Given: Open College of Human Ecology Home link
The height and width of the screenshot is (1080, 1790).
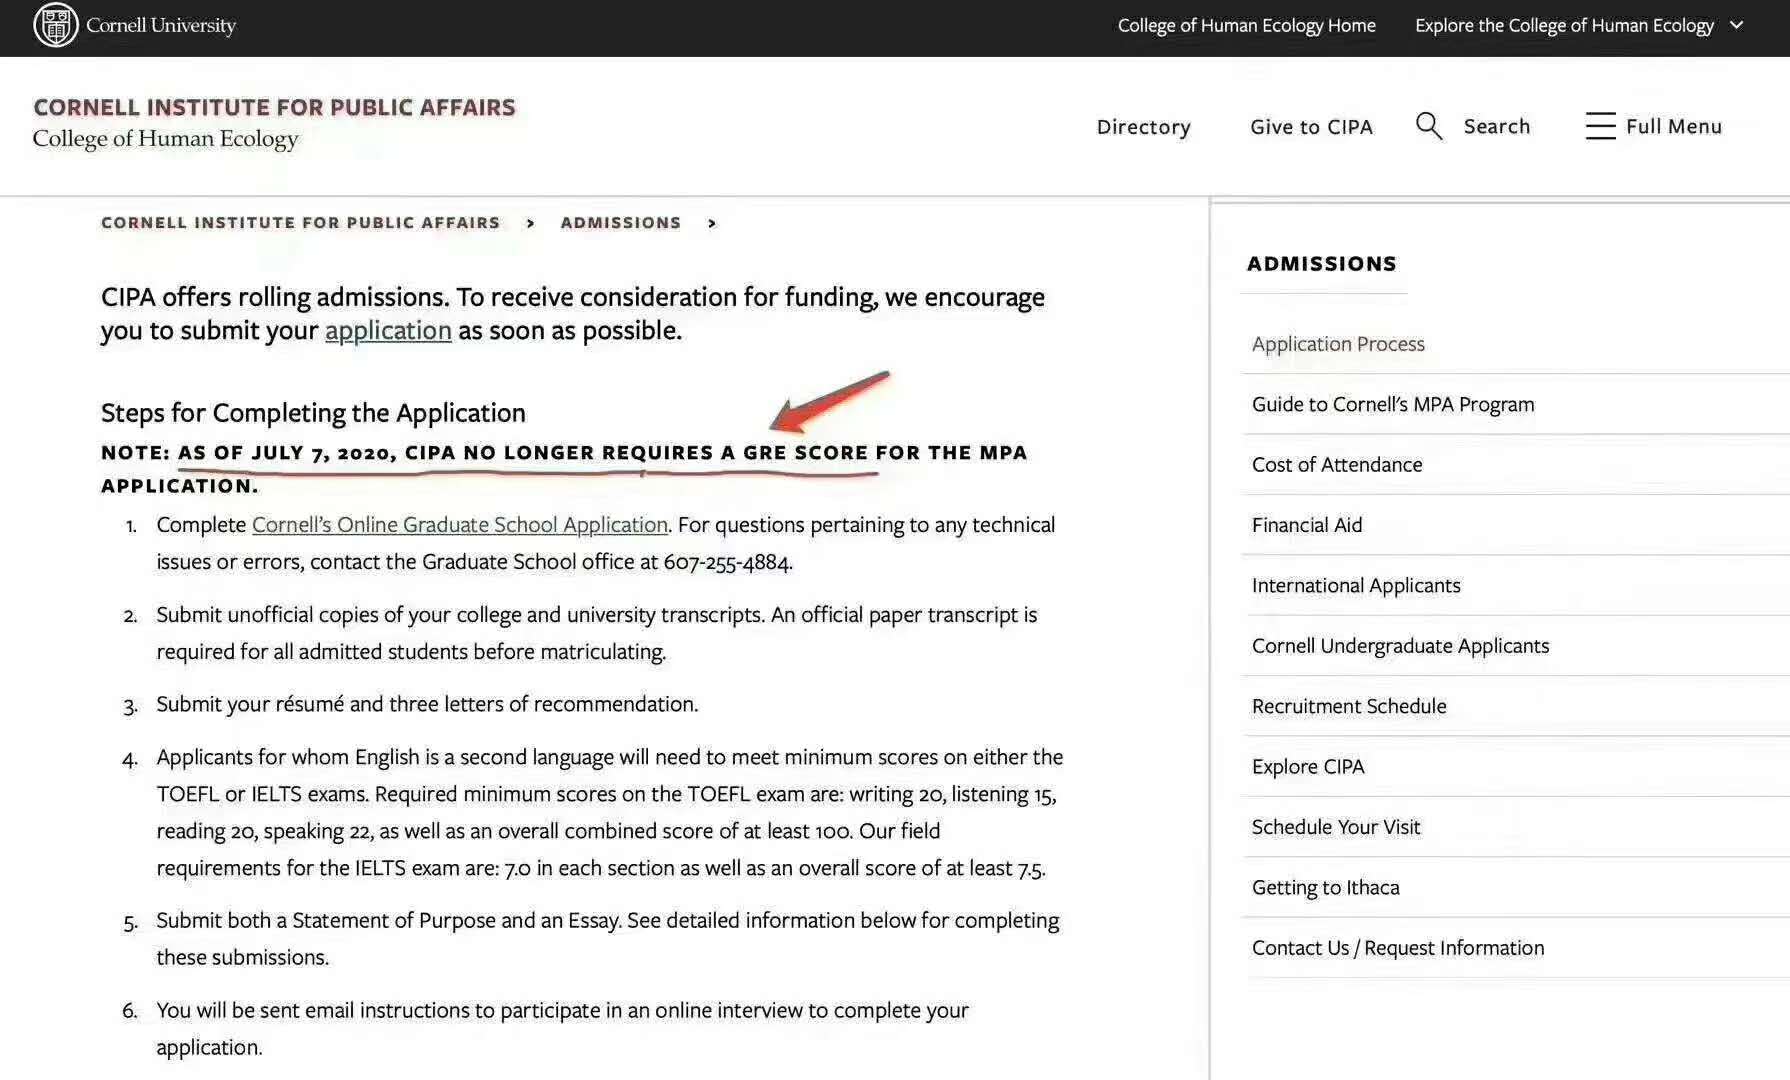Looking at the screenshot, I should [1246, 26].
